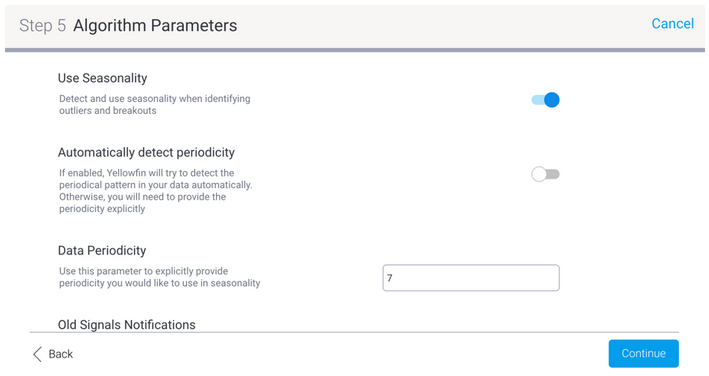Cancel the algorithm parameters wizard
Image resolution: width=709 pixels, height=376 pixels.
tap(672, 24)
